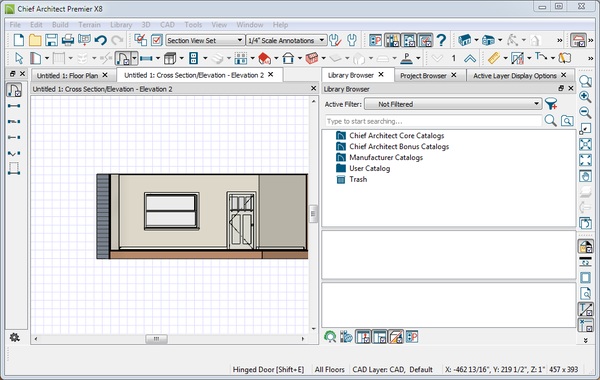Expand the cabinet tools dropdown arrow
Image resolution: width=600 pixels, height=380 pixels.
coord(181,59)
